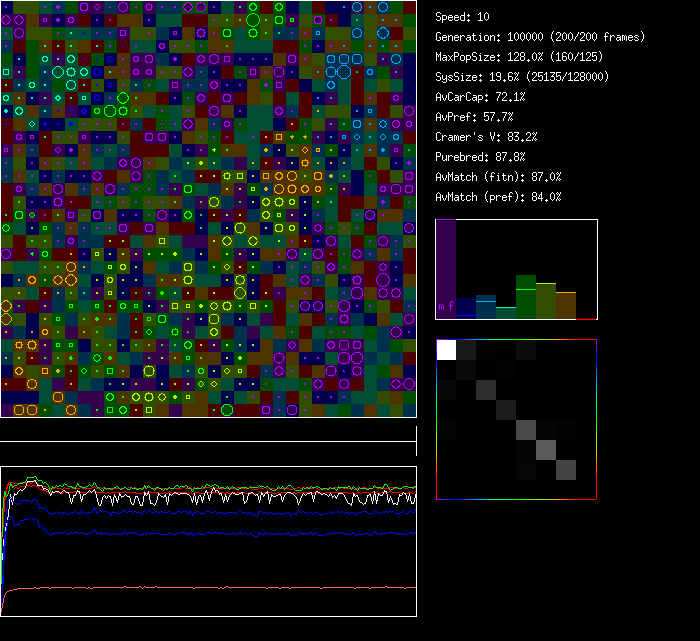
Task: Click the bottom-right gray diagonal matrix cell
Action: (x=566, y=470)
